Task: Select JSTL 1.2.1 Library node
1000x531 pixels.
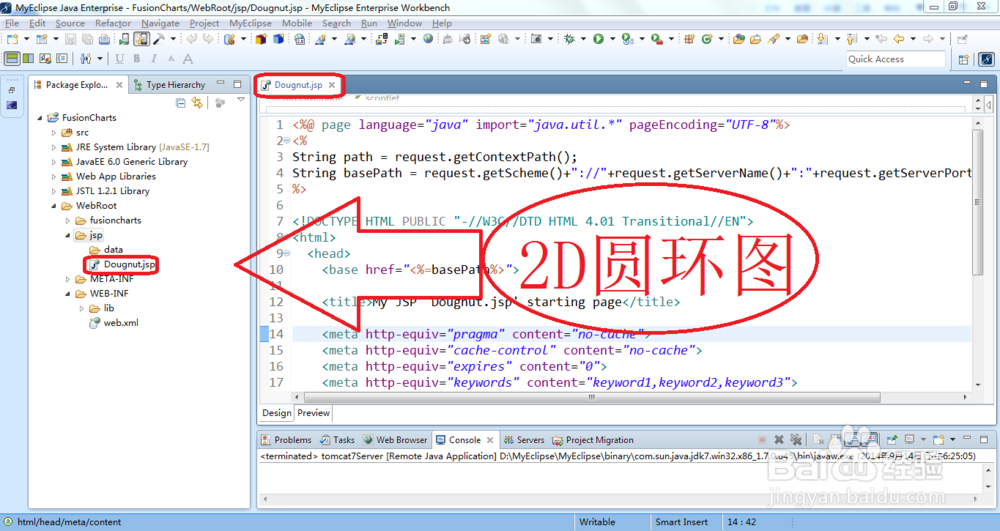Action: (106, 191)
